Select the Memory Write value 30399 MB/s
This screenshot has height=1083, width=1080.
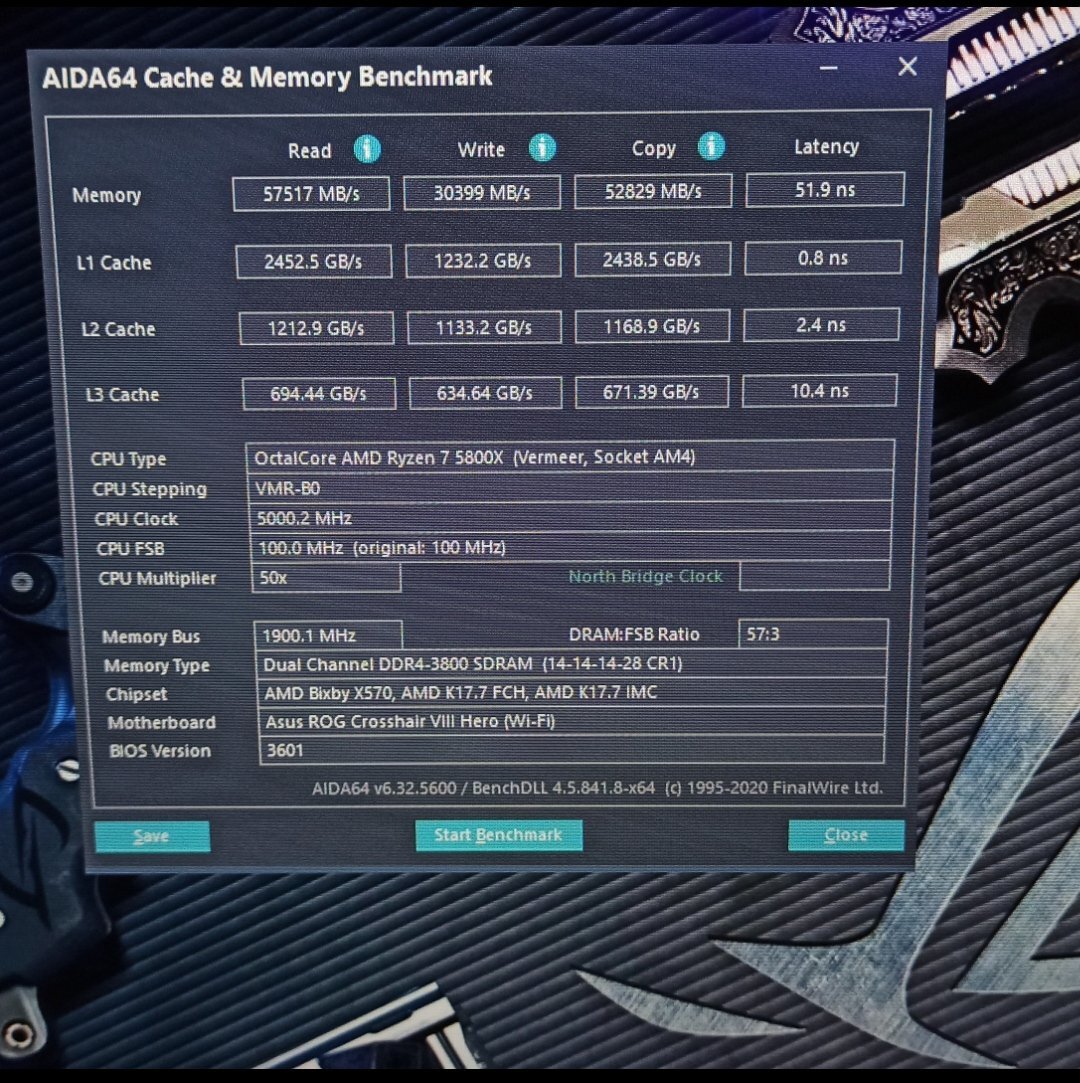[x=482, y=193]
